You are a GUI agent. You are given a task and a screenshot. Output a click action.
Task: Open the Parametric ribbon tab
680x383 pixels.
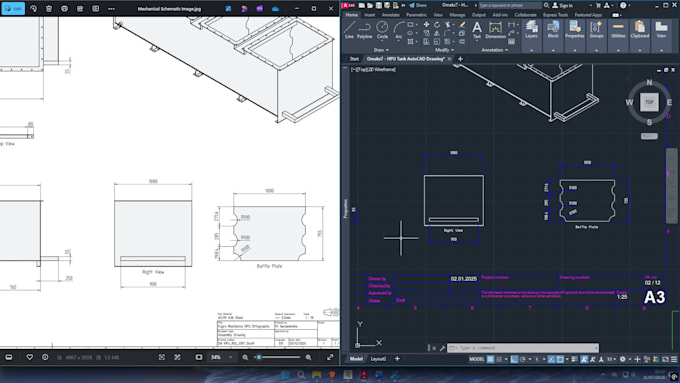(x=416, y=15)
